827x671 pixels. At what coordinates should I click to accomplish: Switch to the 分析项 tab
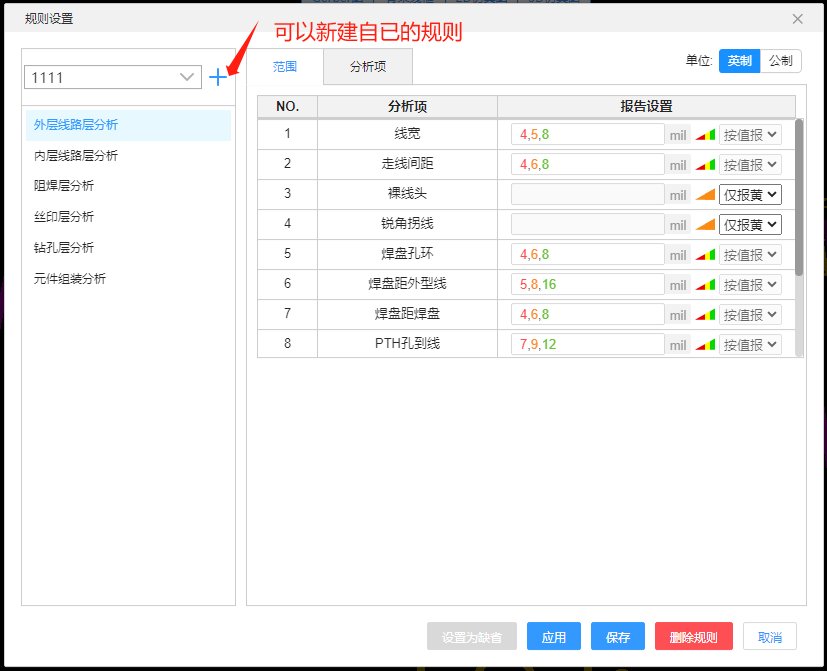(368, 66)
